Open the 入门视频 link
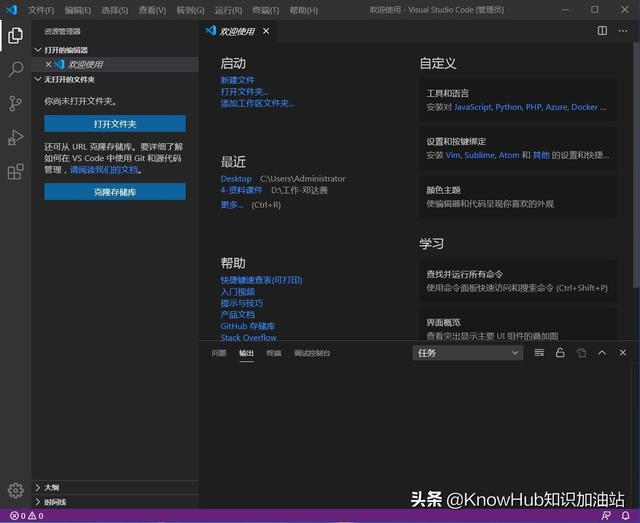Image resolution: width=640 pixels, height=523 pixels. (x=238, y=292)
